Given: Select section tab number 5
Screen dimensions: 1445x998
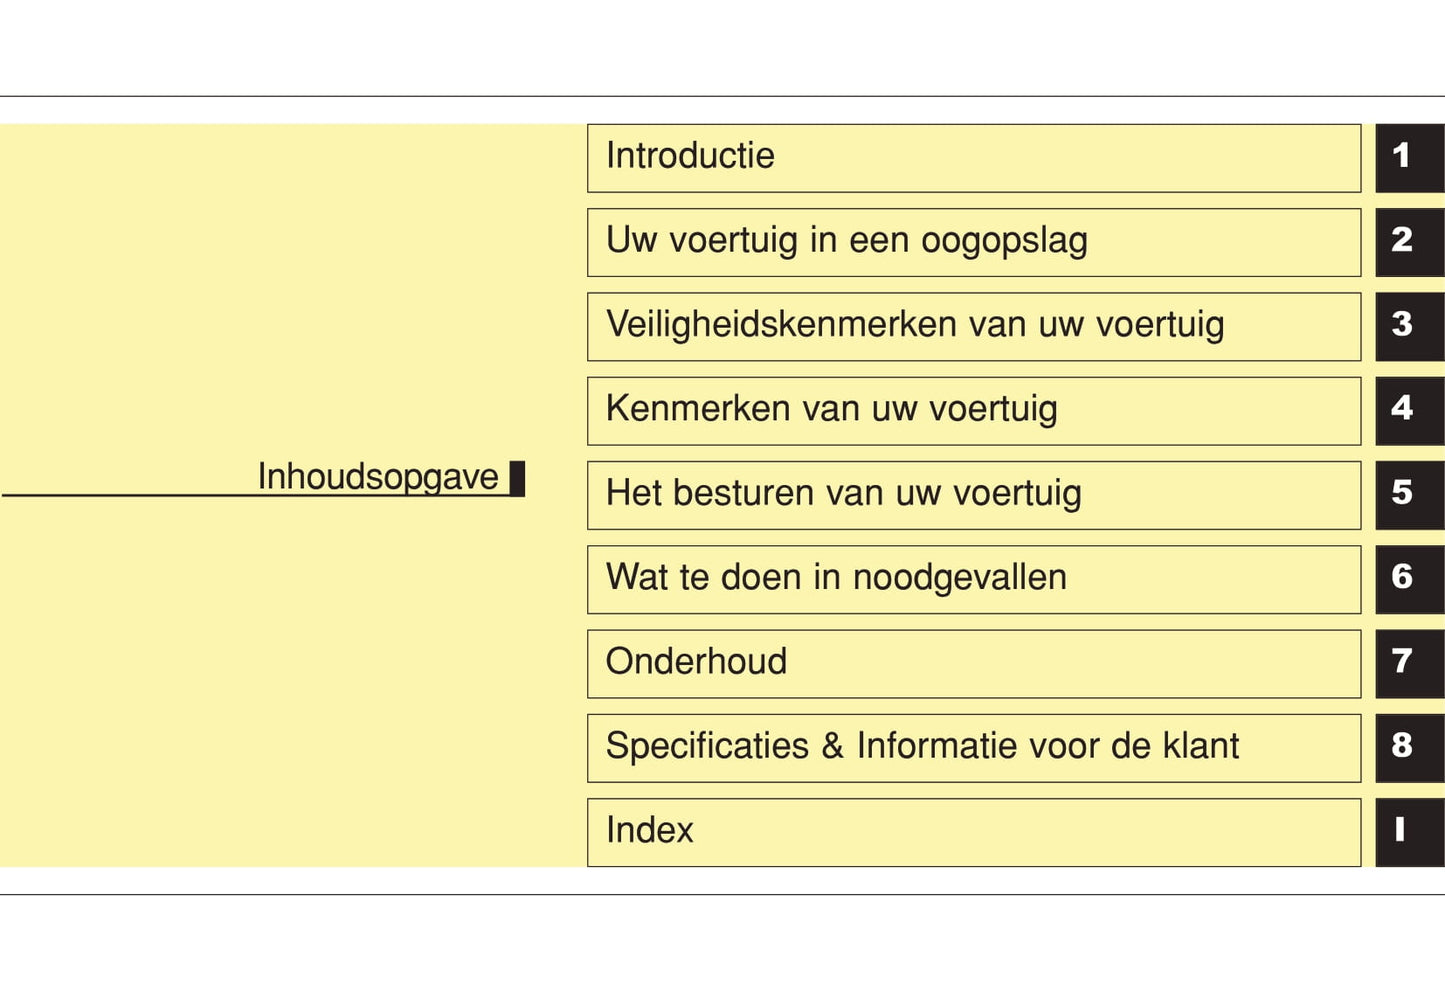Looking at the screenshot, I should [1408, 495].
